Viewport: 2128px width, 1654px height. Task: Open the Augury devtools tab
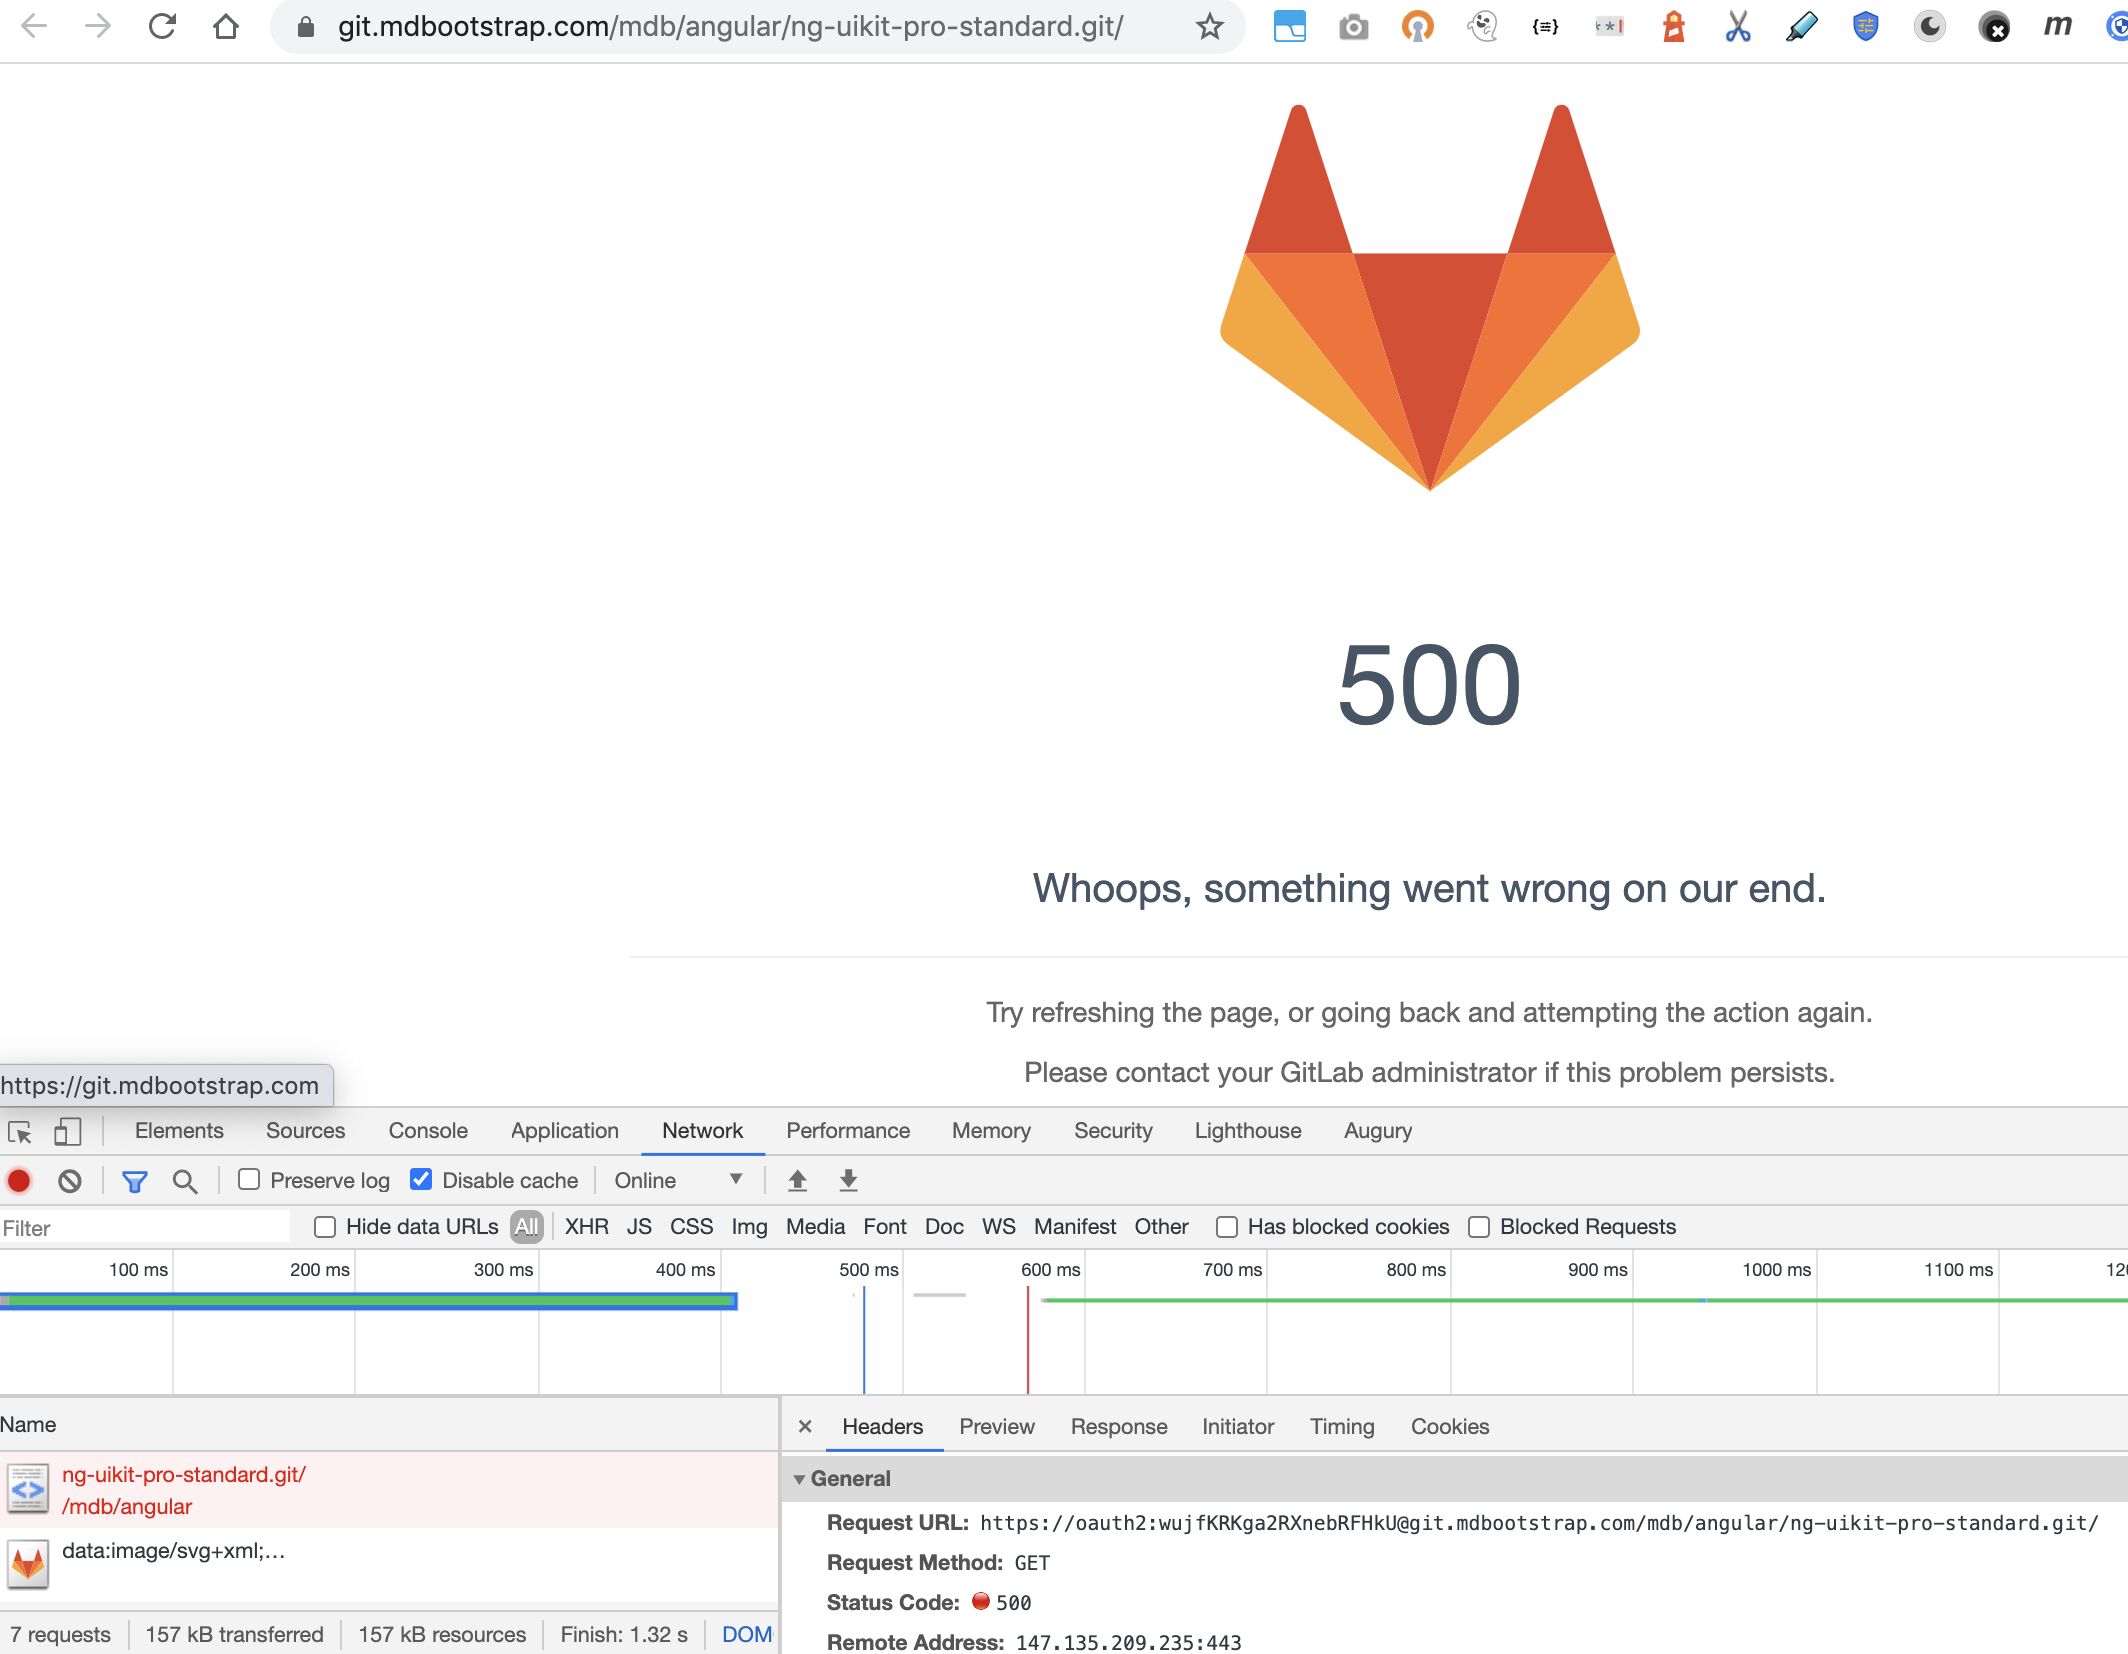1378,1131
